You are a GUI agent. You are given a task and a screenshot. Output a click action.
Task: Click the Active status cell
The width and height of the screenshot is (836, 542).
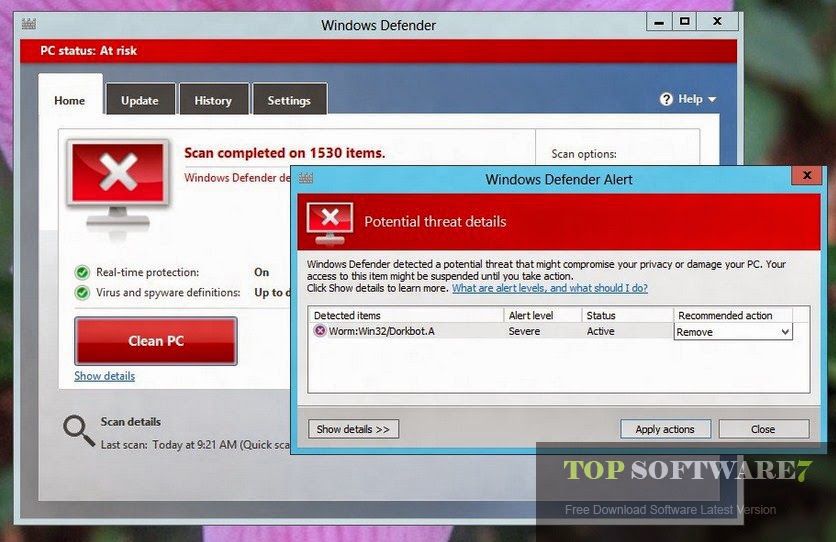click(600, 331)
